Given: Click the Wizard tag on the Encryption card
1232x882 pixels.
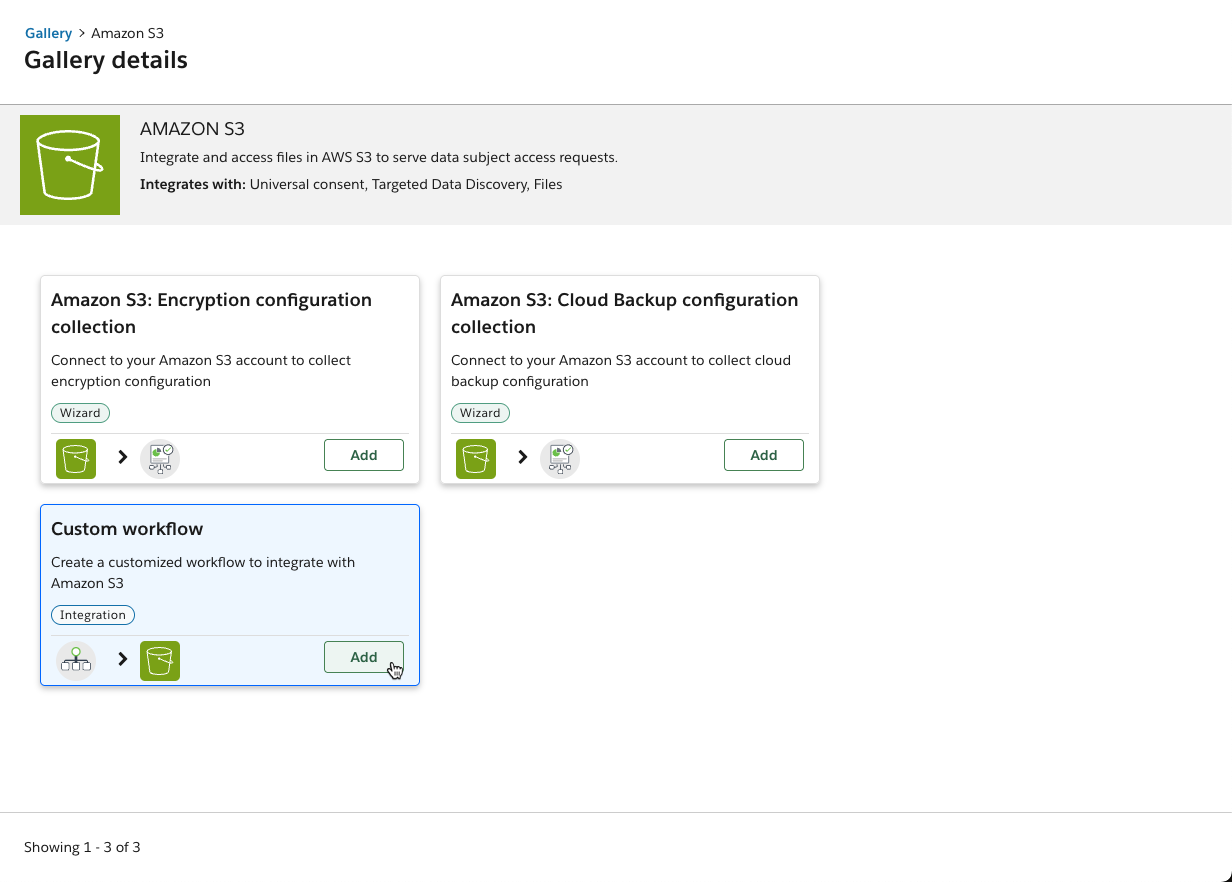Looking at the screenshot, I should [x=80, y=412].
